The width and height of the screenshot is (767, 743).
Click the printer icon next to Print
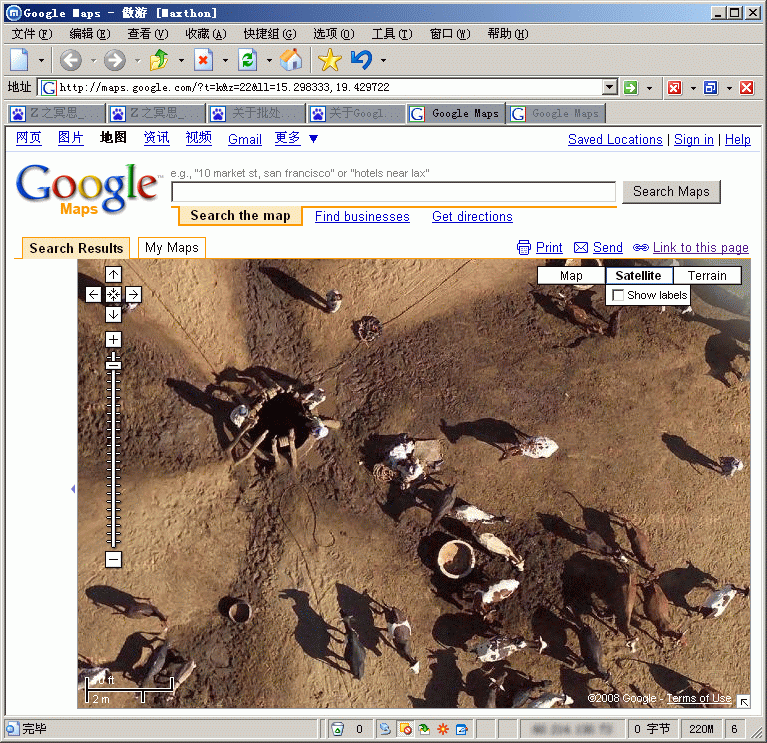523,248
